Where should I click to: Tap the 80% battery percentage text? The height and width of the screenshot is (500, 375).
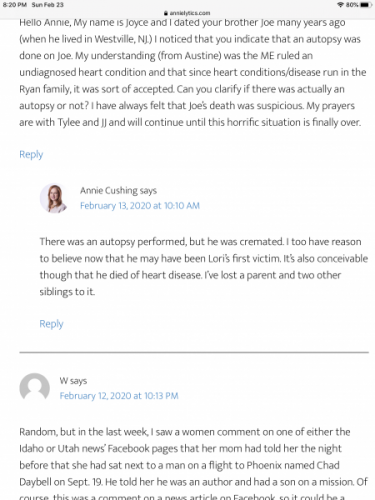coord(352,5)
